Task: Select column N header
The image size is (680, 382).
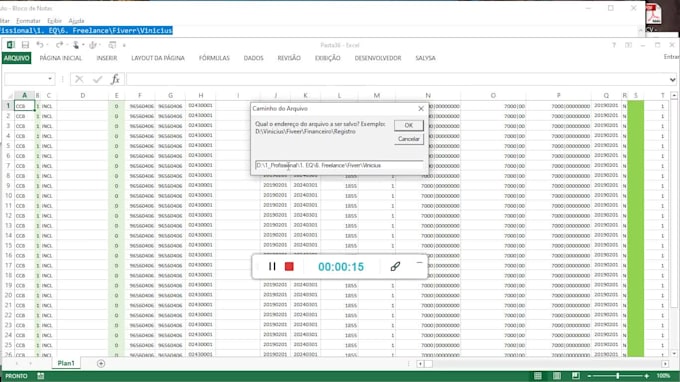Action: pos(428,95)
